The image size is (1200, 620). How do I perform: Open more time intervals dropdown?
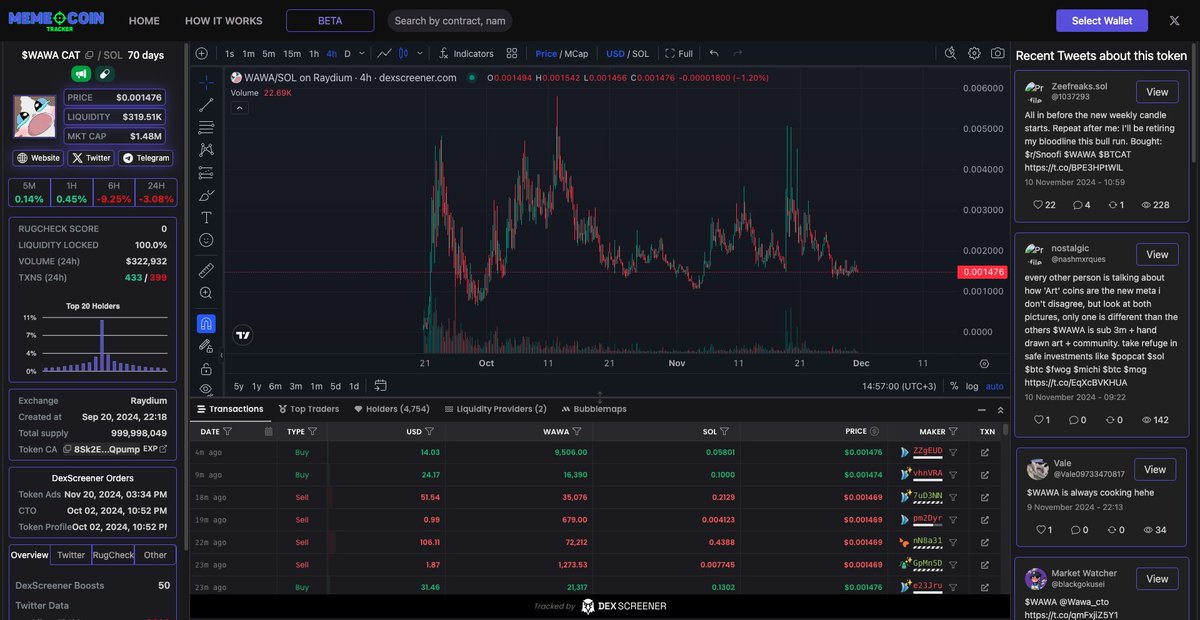pyautogui.click(x=363, y=53)
